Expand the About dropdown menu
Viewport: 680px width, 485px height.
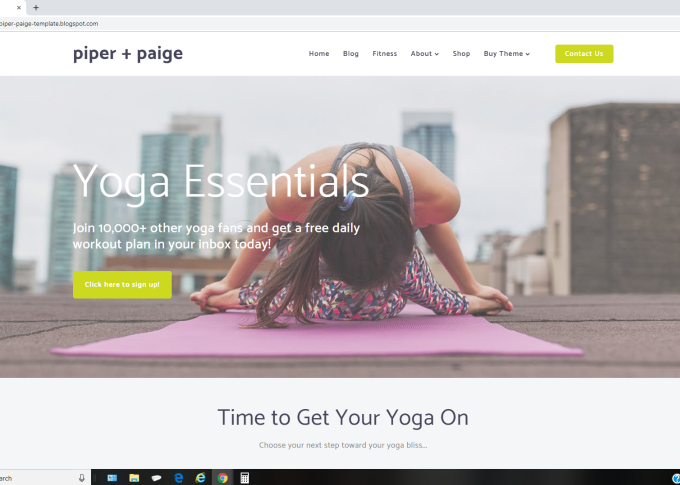tap(425, 54)
